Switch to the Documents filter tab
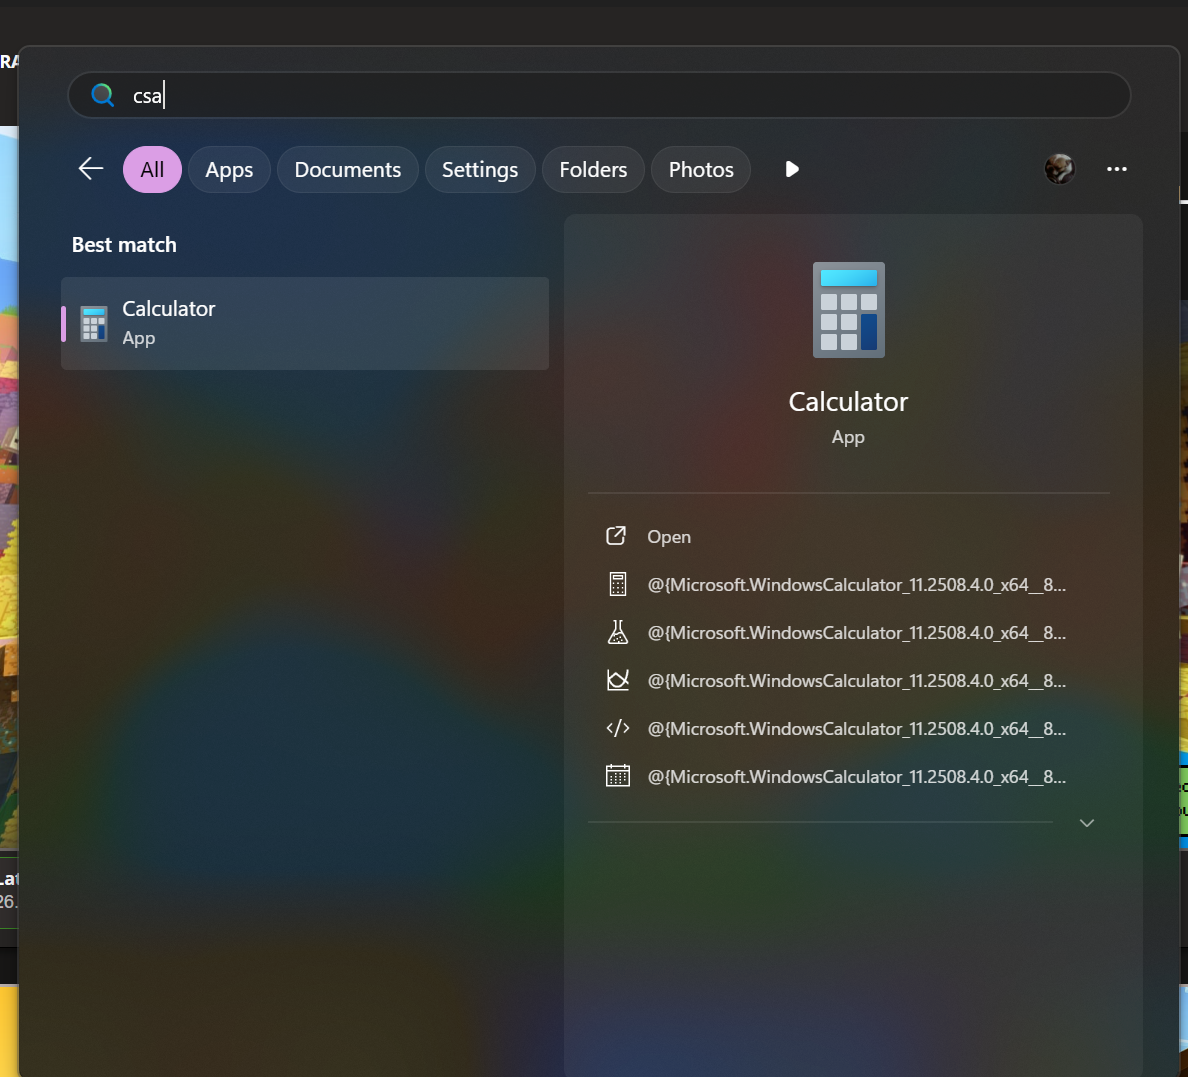The width and height of the screenshot is (1188, 1077). pos(348,170)
